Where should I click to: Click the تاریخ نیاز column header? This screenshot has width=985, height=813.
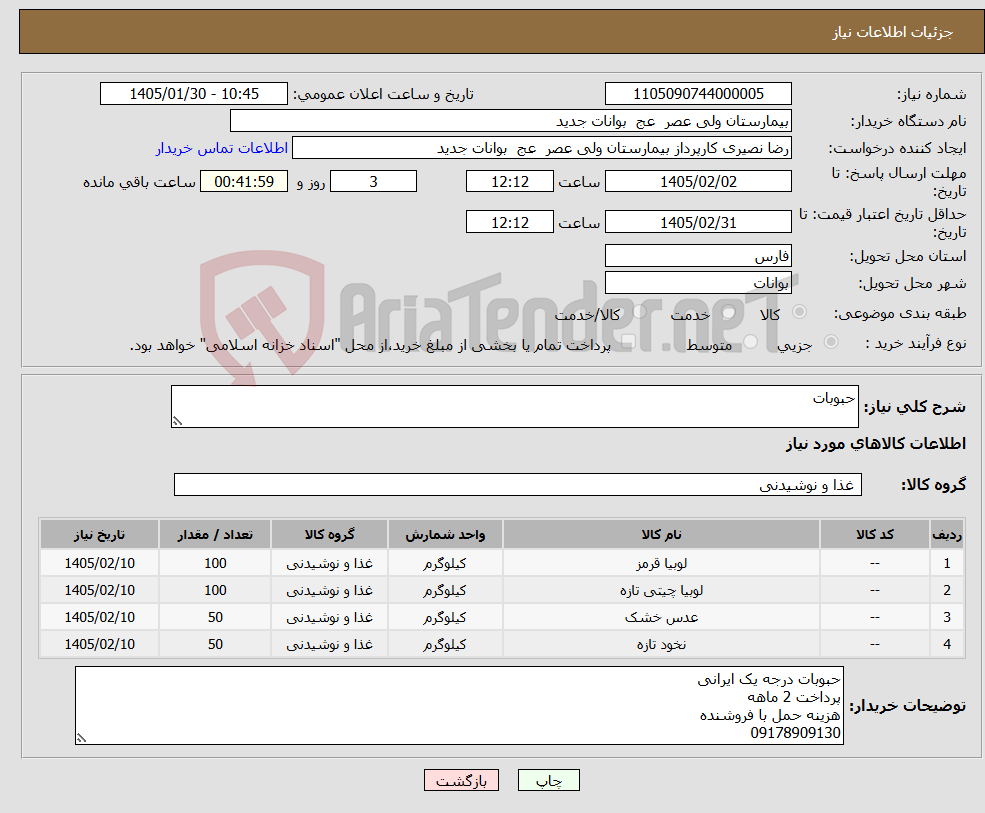click(99, 534)
